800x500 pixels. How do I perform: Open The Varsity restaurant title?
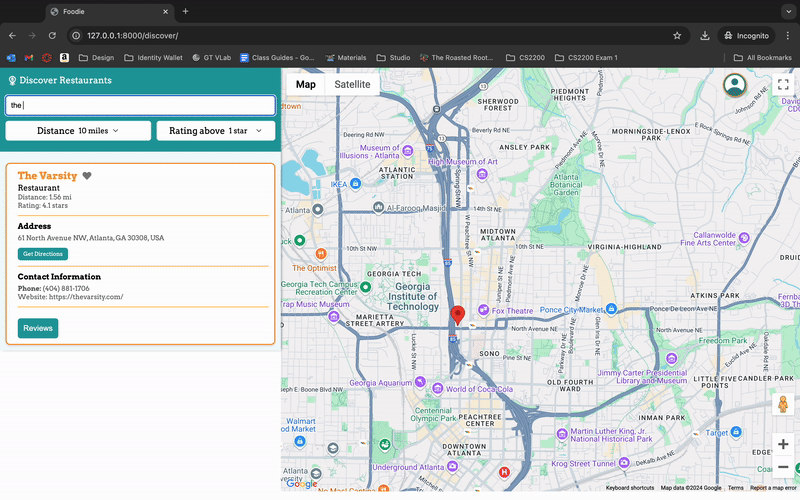(47, 176)
